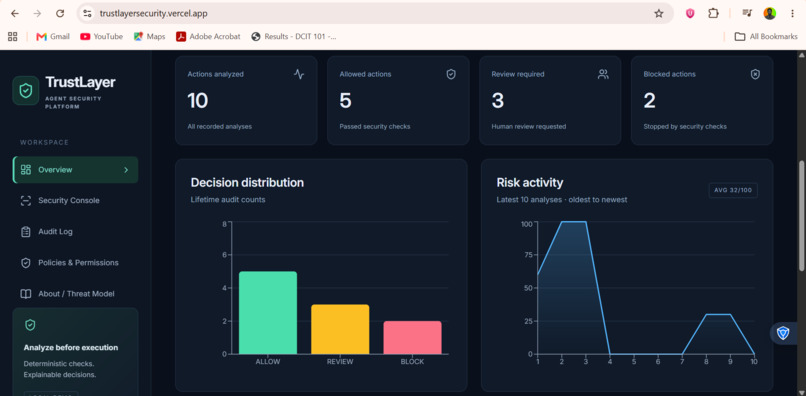
Task: Open Adobe Acrobat bookmark
Action: point(208,37)
